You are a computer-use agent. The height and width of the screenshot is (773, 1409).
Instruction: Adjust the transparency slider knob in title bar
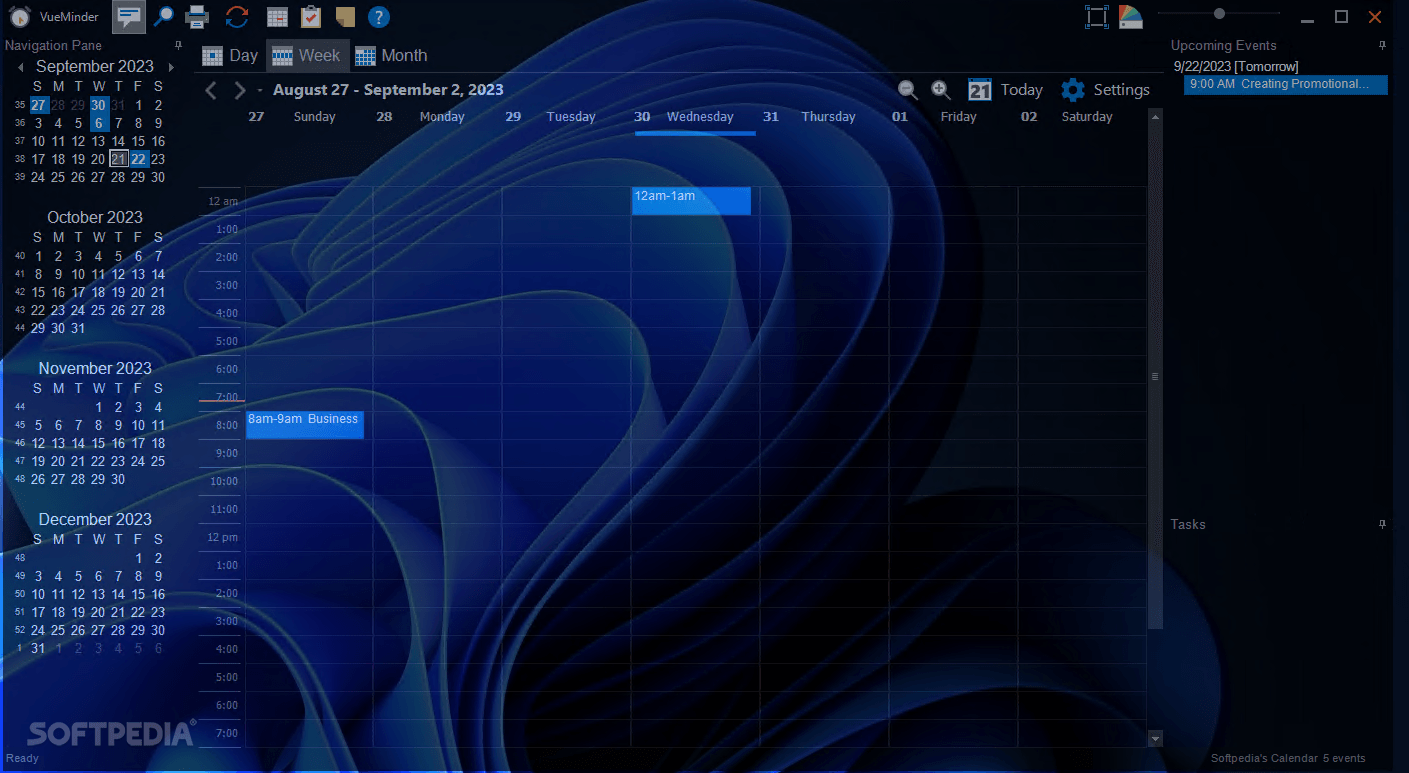1219,14
